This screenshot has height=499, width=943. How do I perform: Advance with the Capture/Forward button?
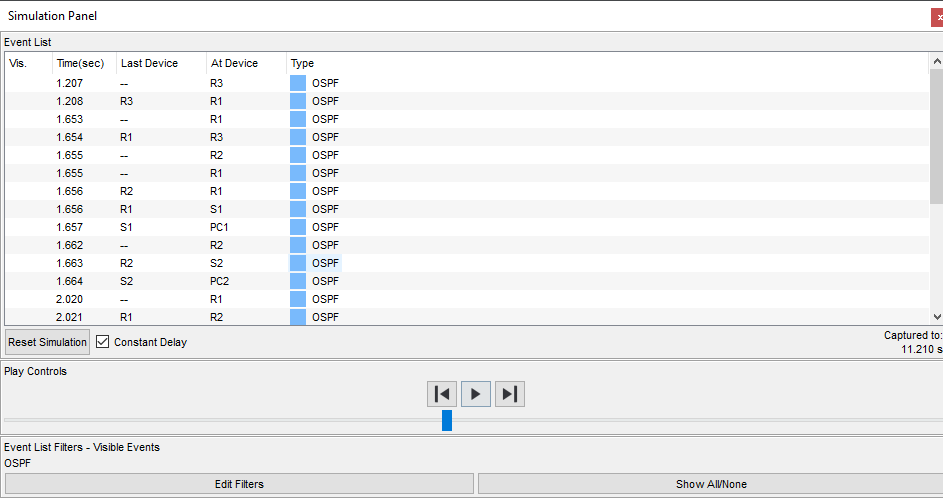(510, 394)
